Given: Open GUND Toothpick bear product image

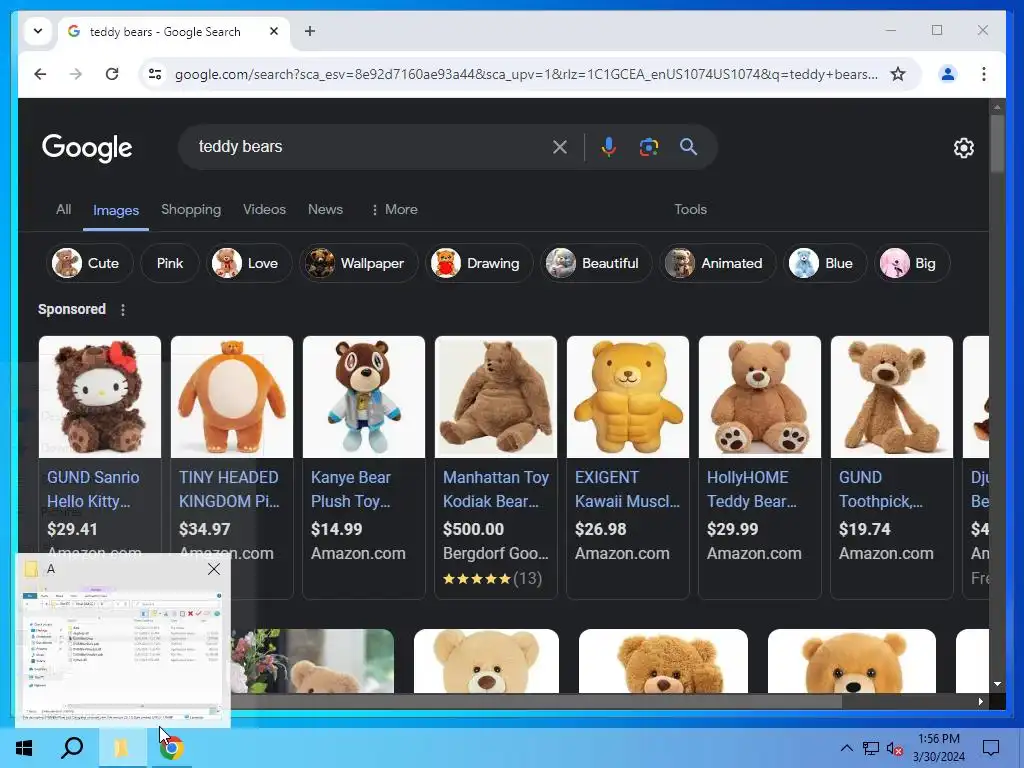Looking at the screenshot, I should (x=891, y=396).
